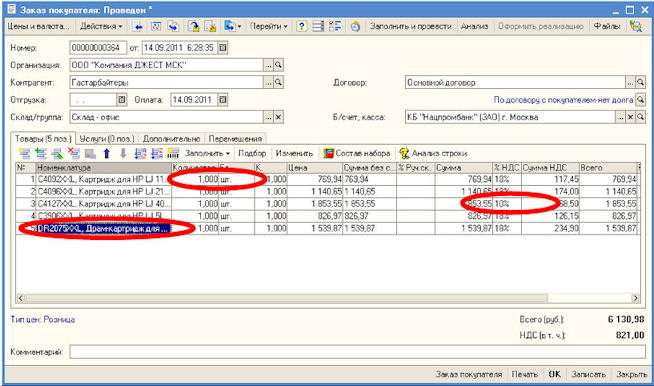The image size is (654, 386).
Task: Save with the Записать button
Action: coord(589,374)
